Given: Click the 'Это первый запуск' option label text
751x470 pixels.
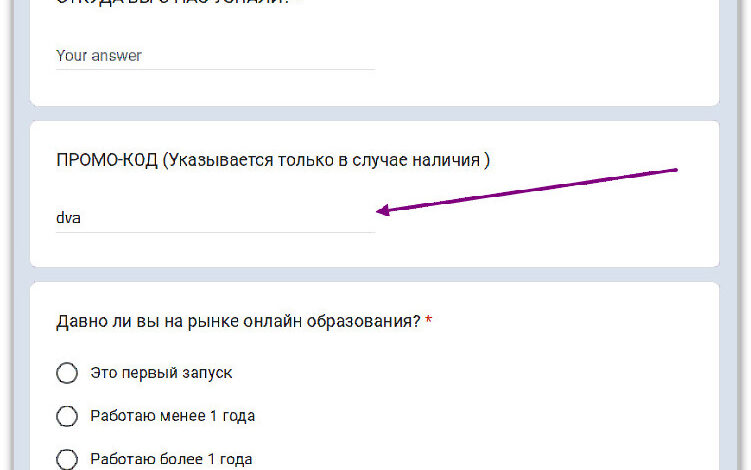Looking at the screenshot, I should (161, 373).
